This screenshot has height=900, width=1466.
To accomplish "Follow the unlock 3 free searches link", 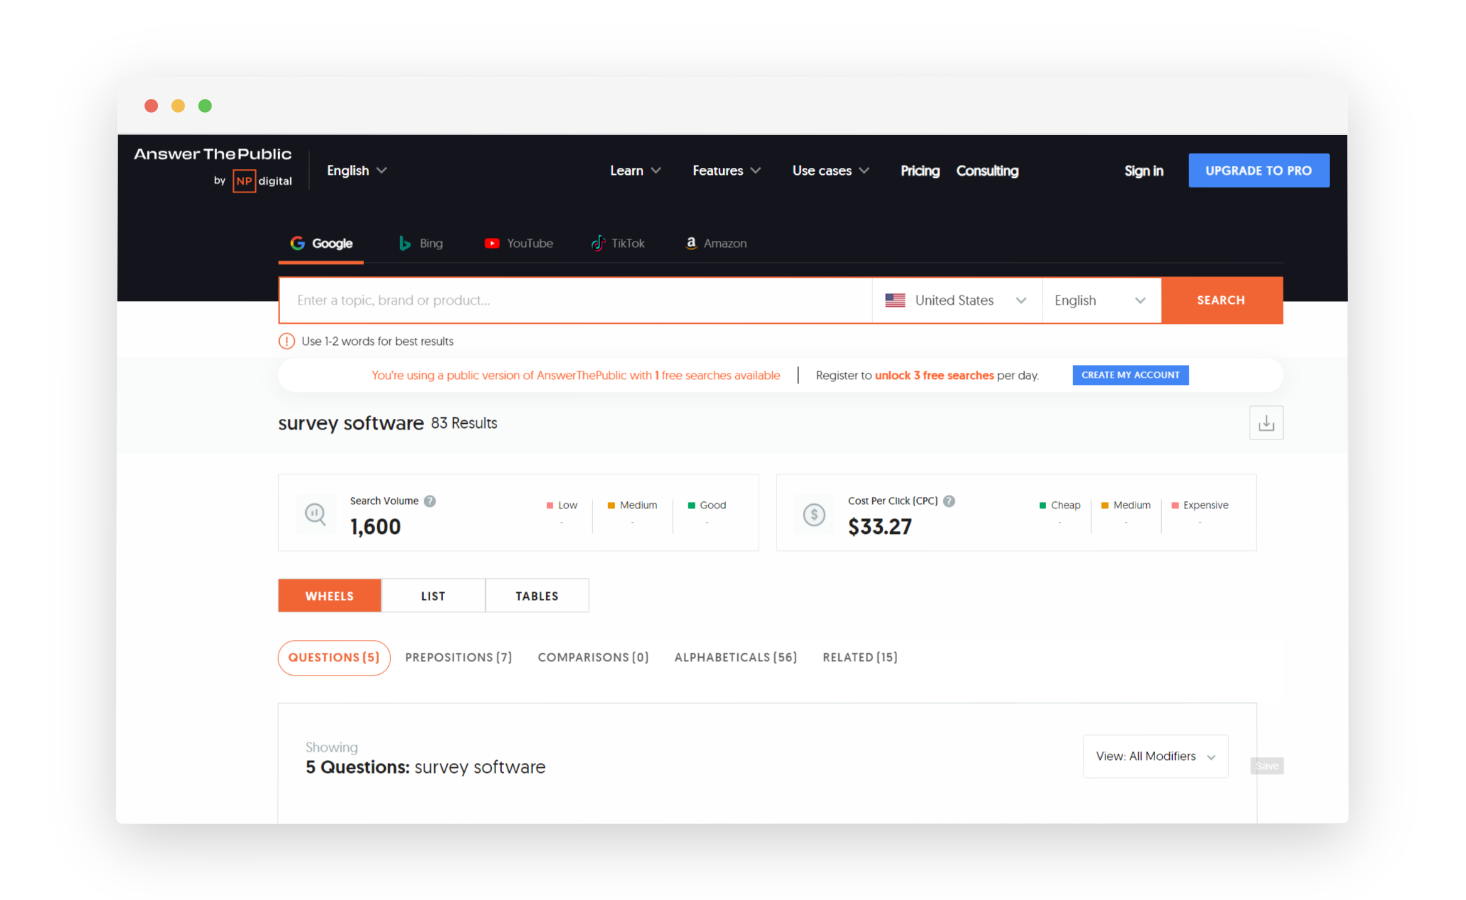I will [x=933, y=375].
